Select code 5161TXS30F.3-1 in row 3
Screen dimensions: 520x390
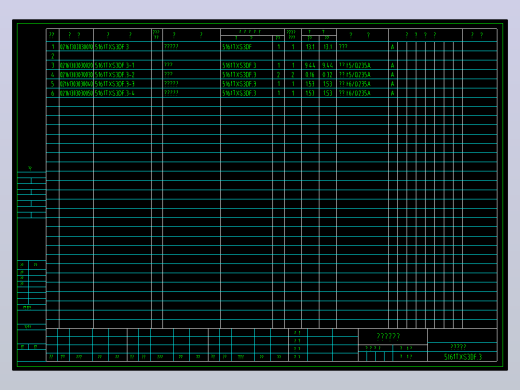coord(115,65)
